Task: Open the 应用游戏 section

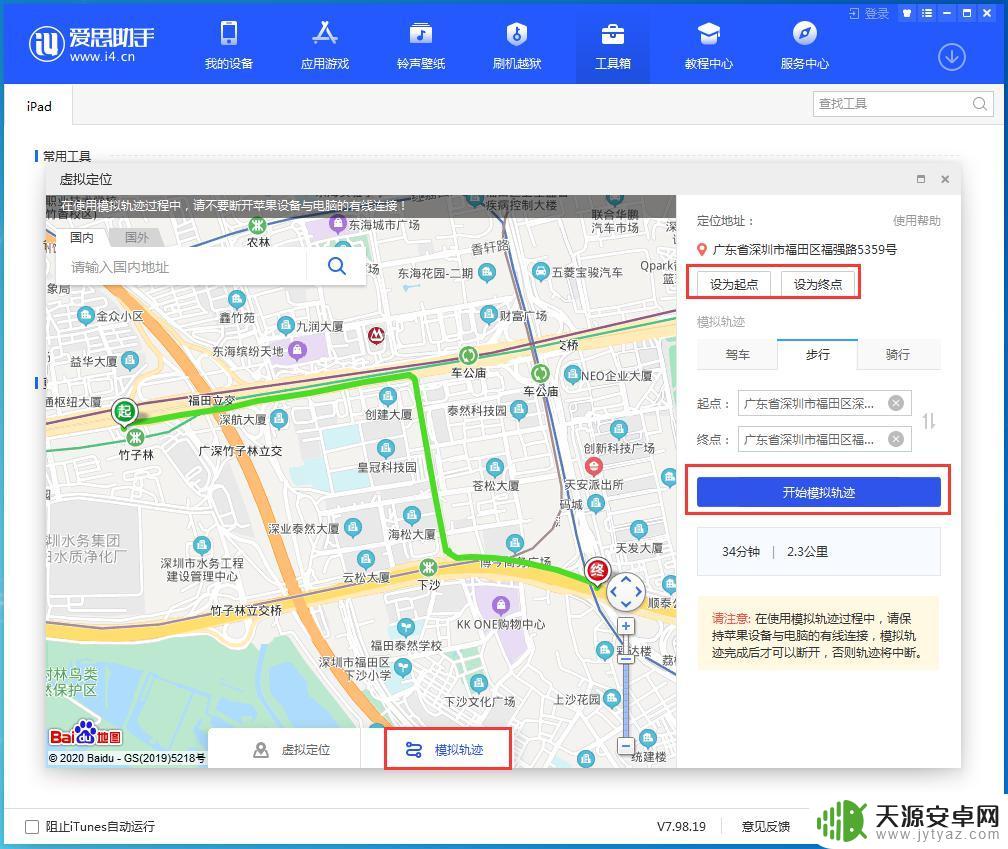Action: click(x=325, y=44)
